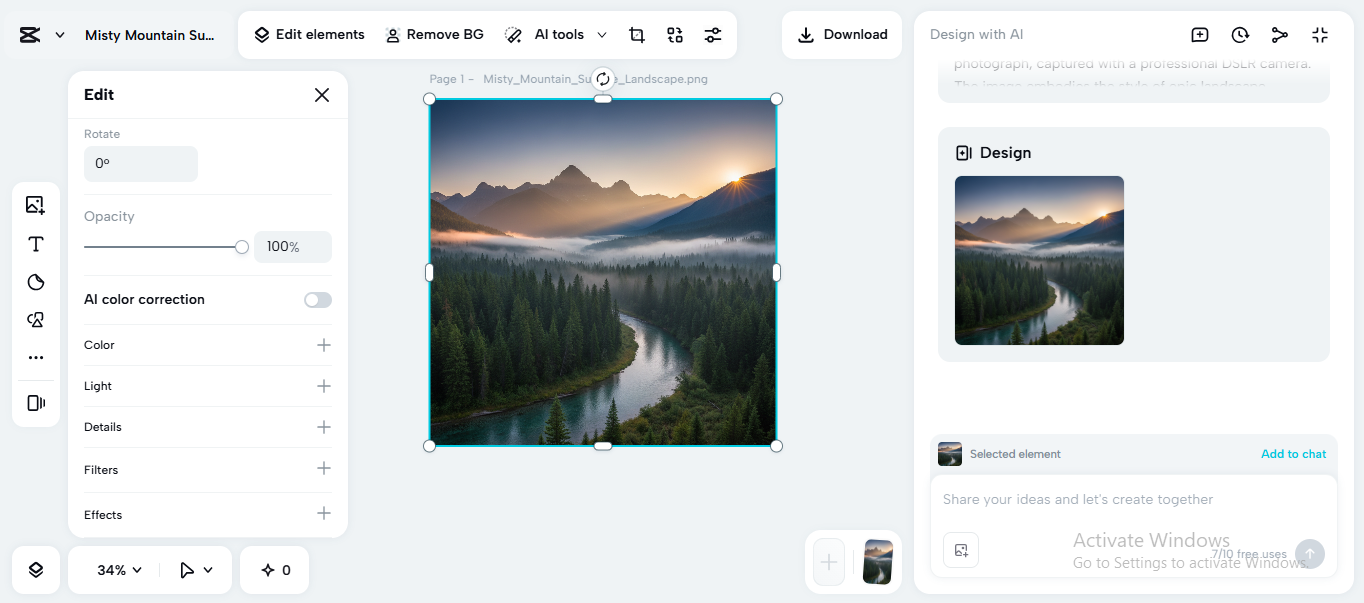Select the landscape image on canvas
Viewport: 1364px width, 603px height.
coord(603,272)
